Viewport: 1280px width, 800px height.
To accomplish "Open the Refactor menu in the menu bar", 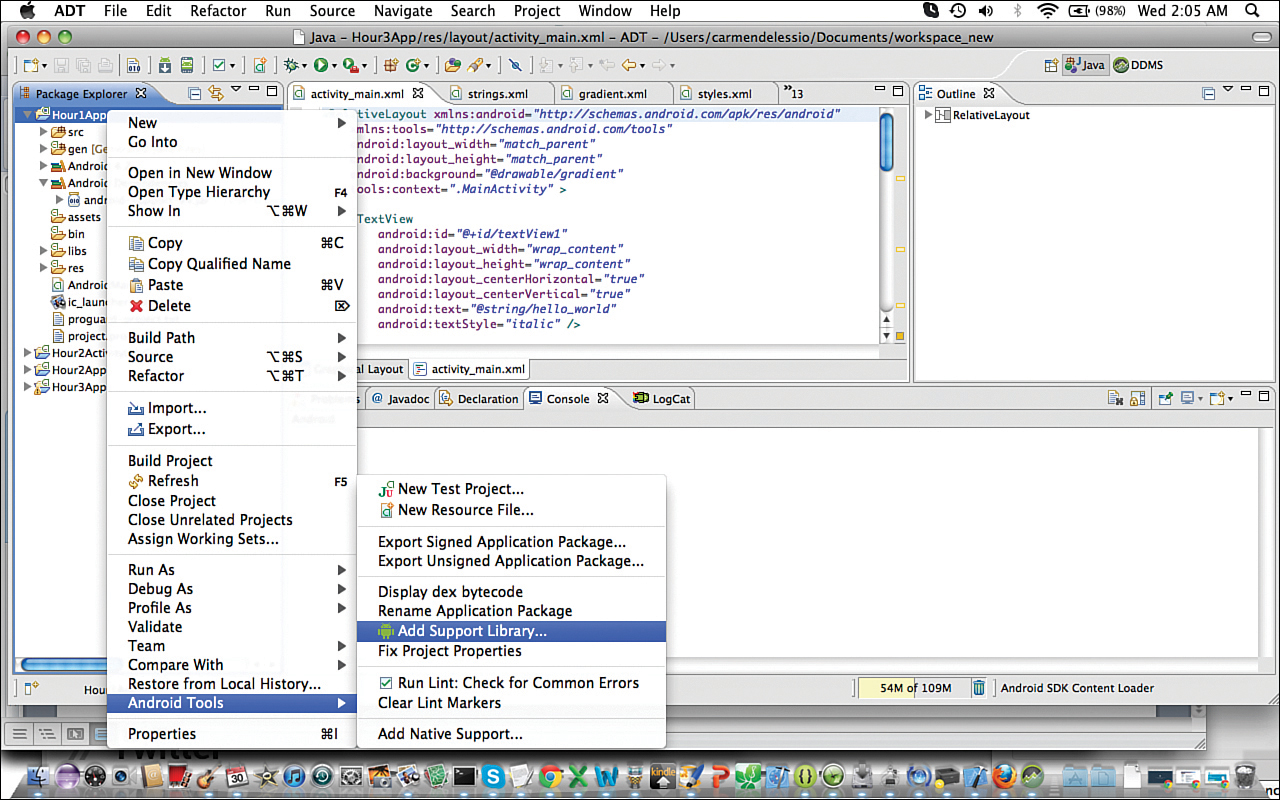I will [x=218, y=11].
